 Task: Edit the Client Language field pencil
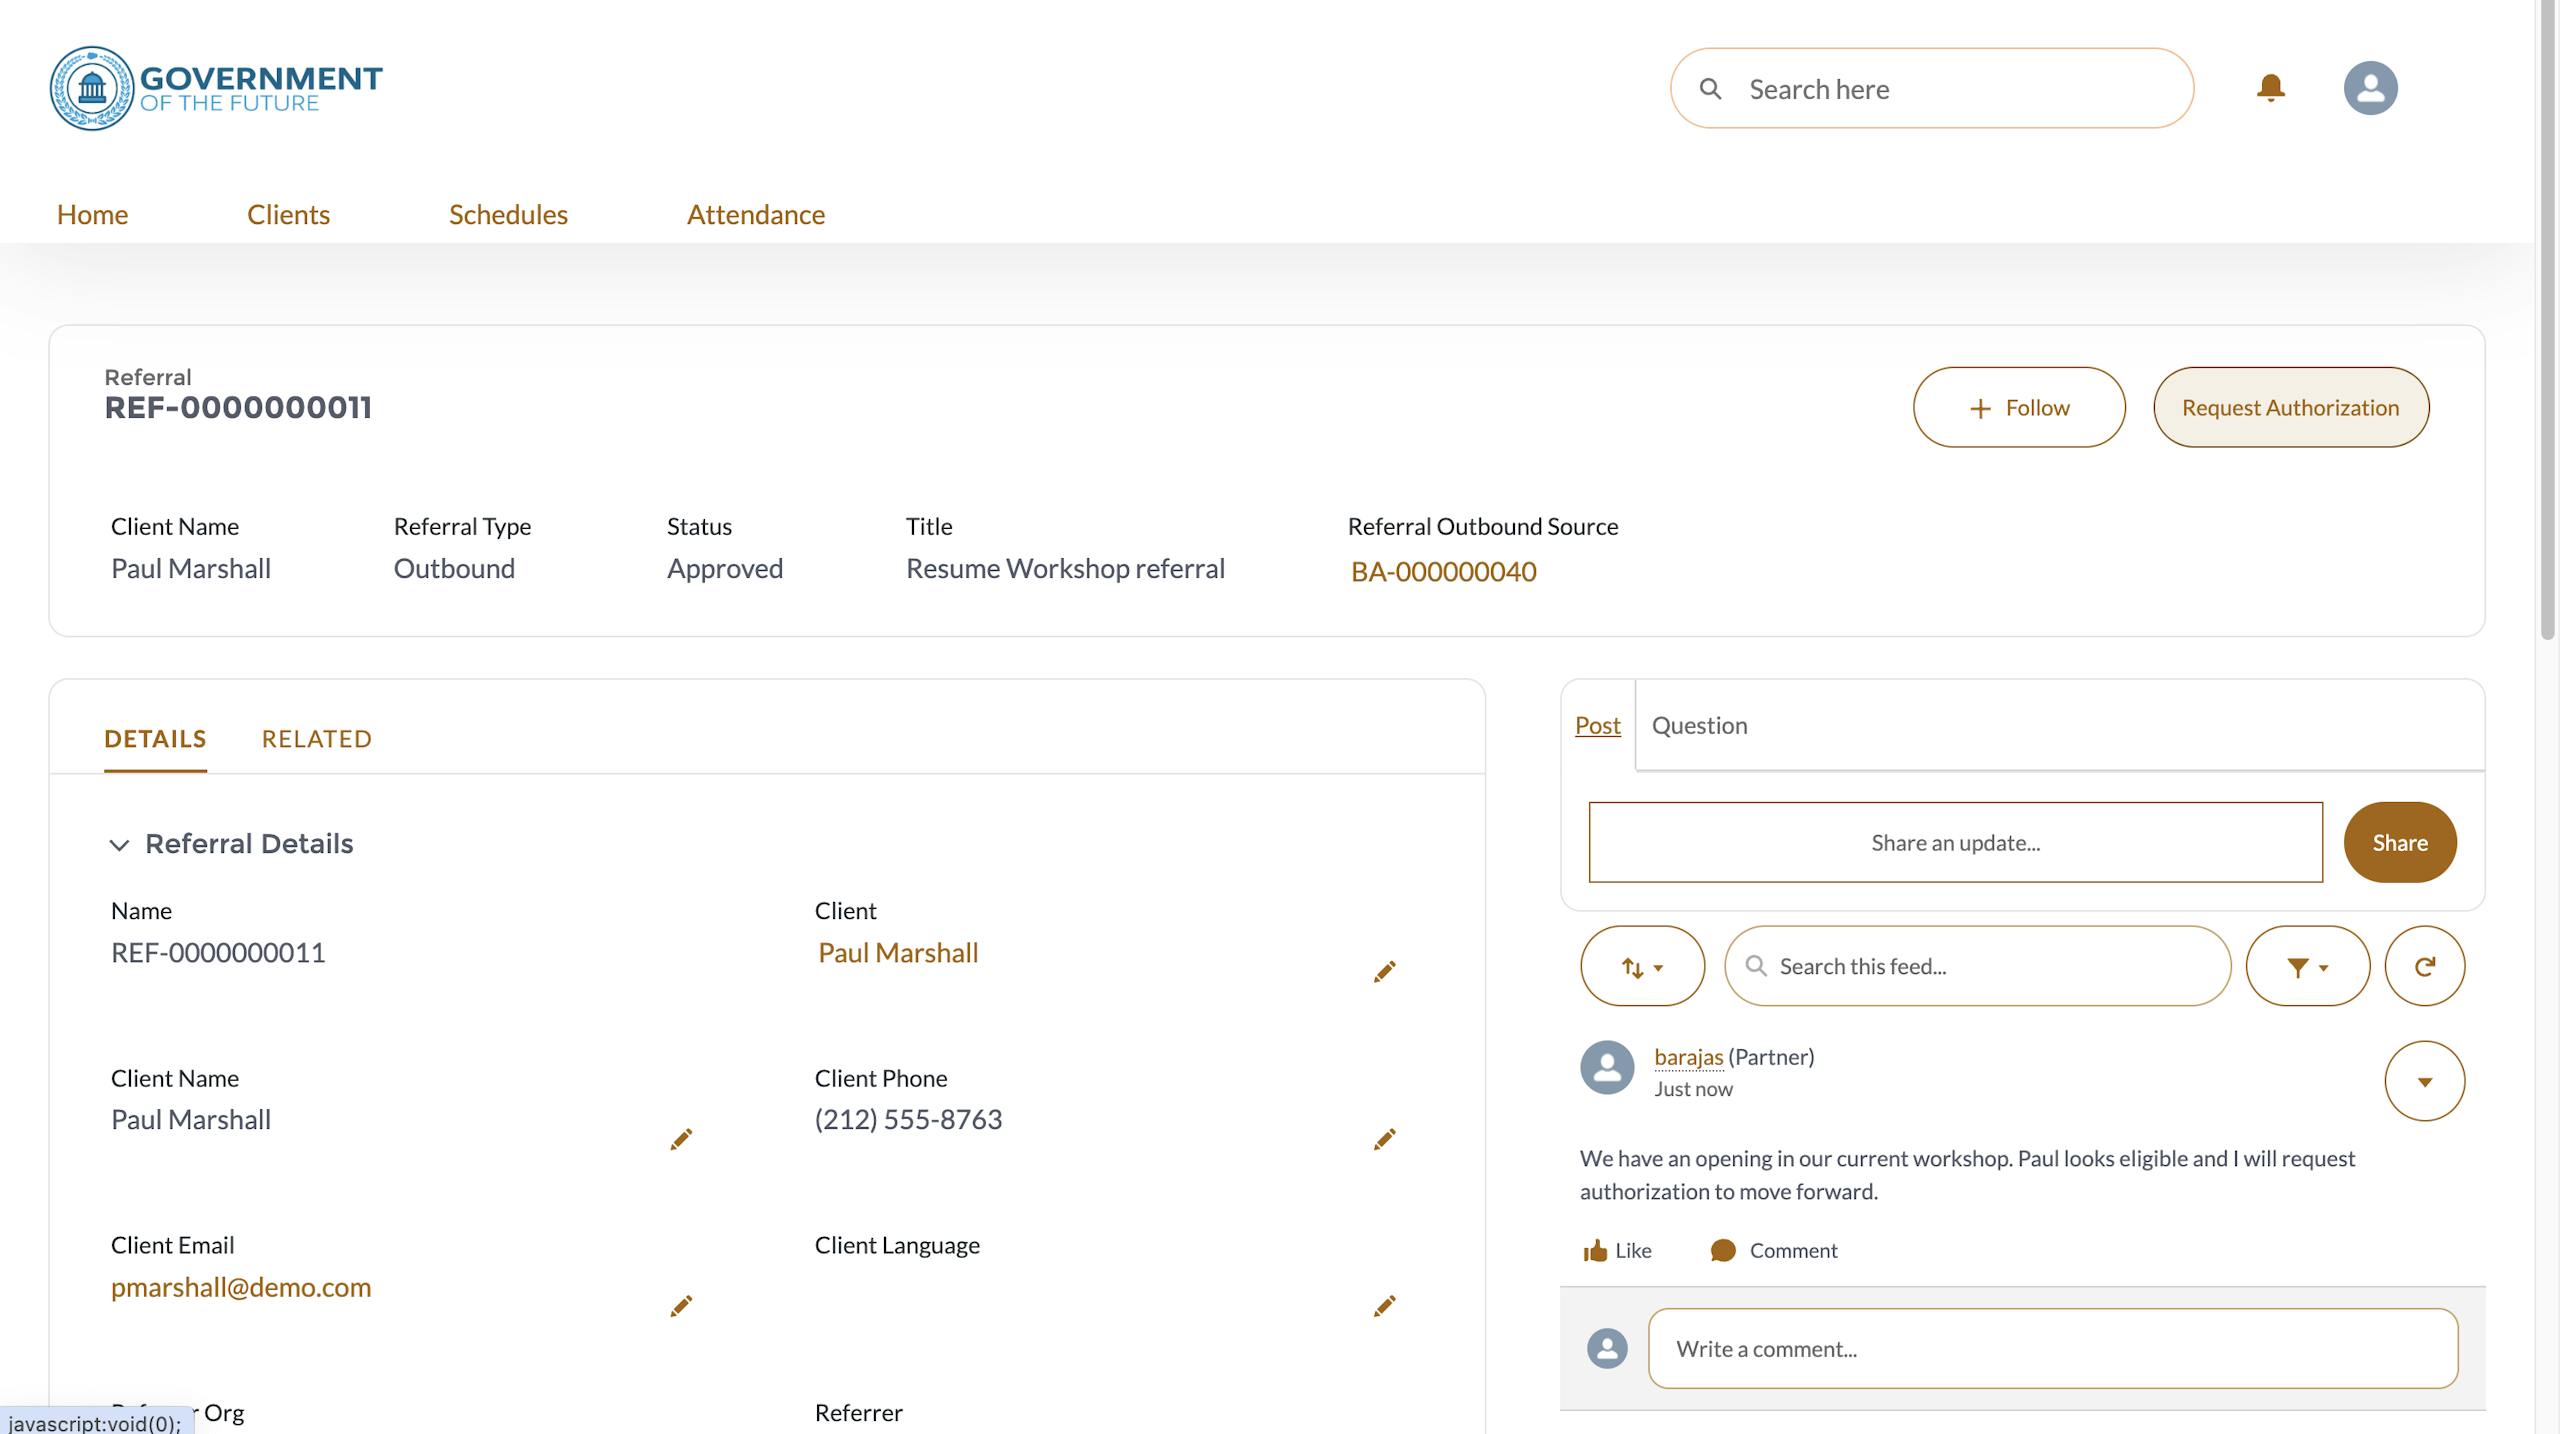coord(1384,1306)
